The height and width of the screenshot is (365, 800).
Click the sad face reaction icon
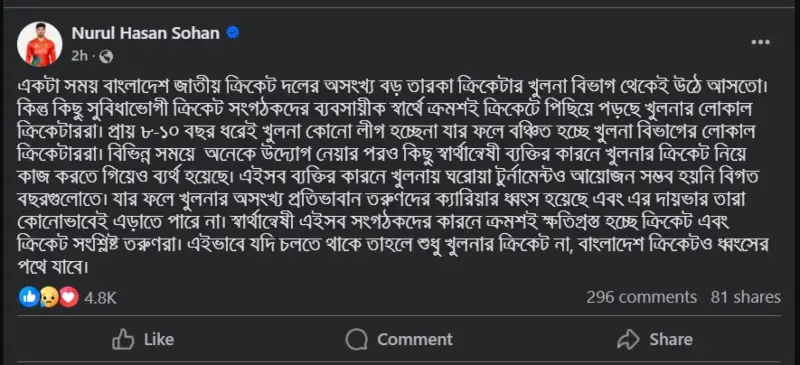pos(49,297)
